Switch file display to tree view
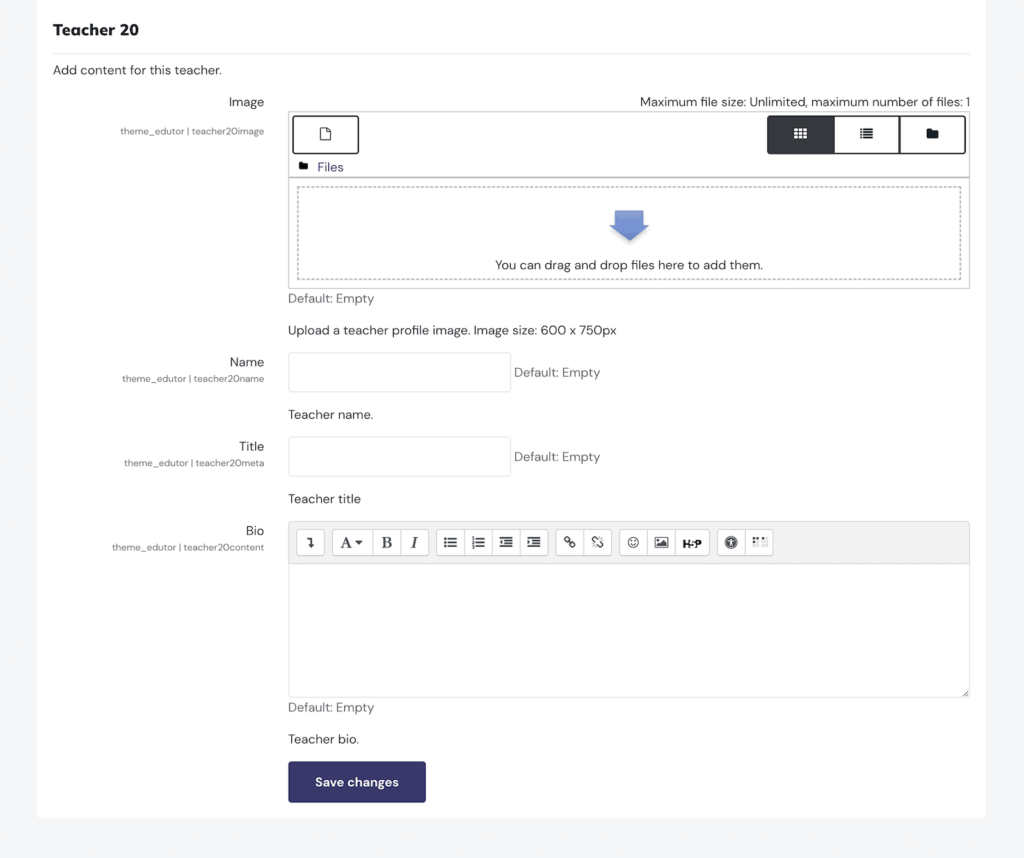The image size is (1024, 858). (x=931, y=133)
